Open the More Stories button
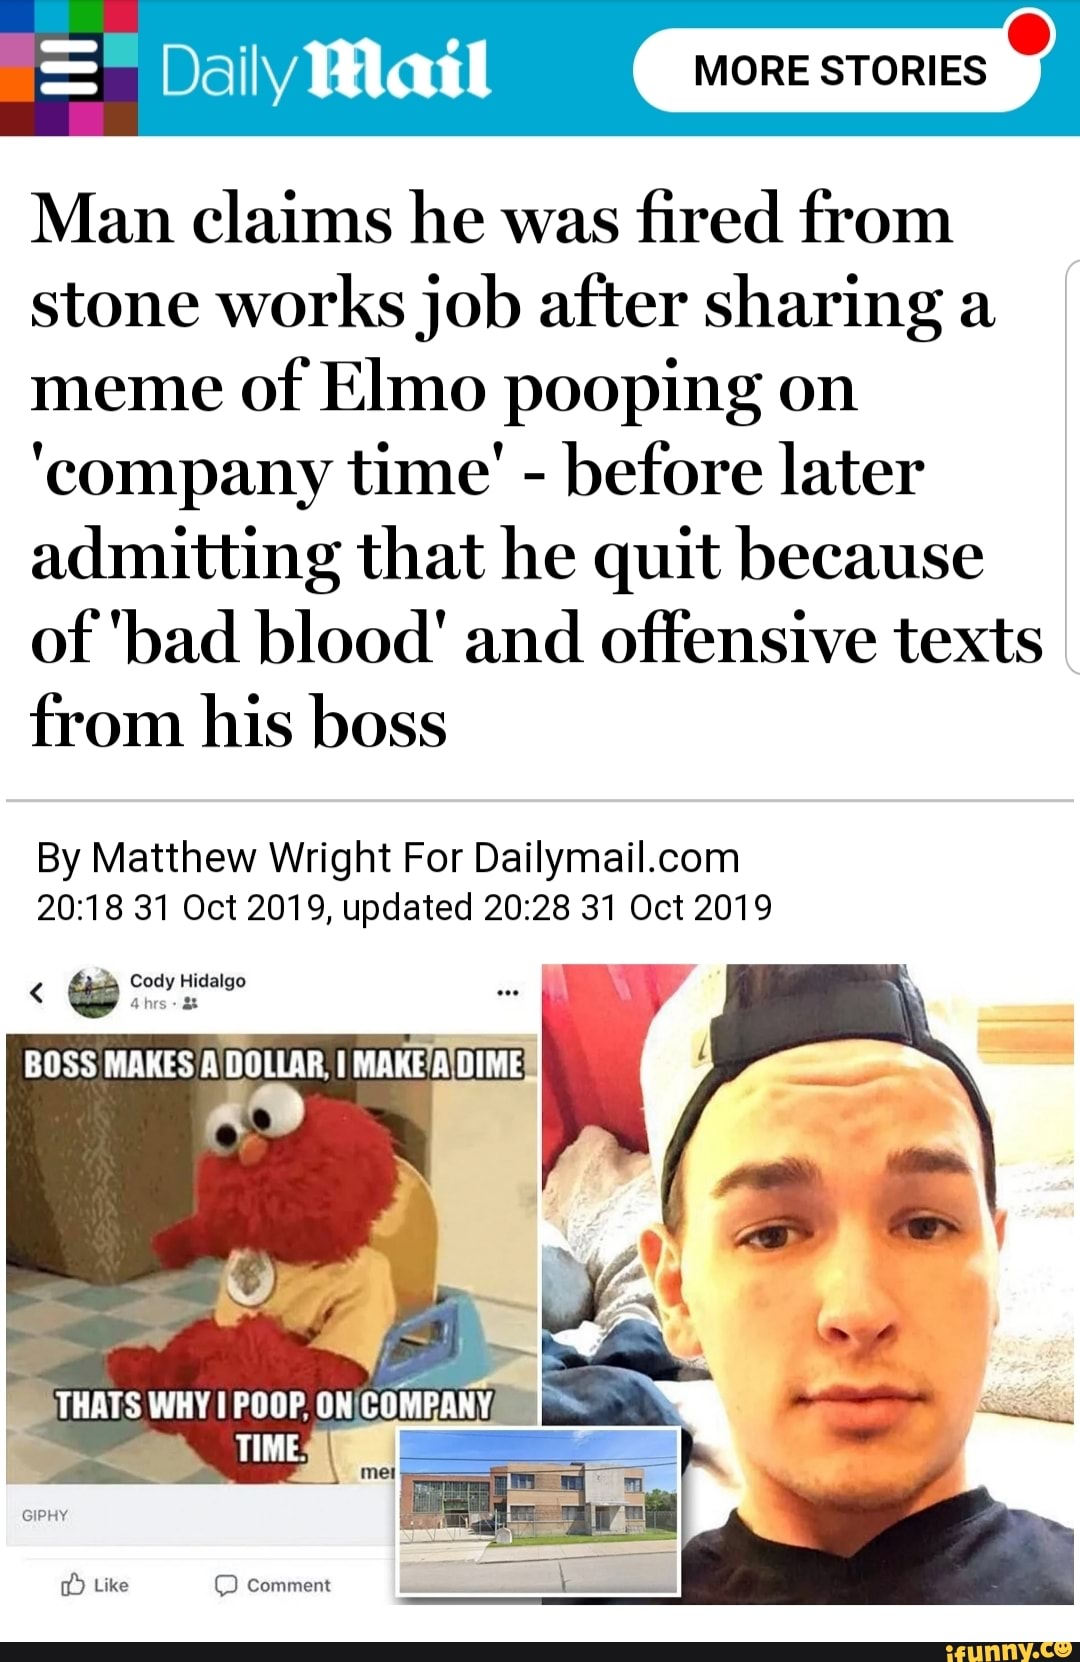 click(x=838, y=70)
